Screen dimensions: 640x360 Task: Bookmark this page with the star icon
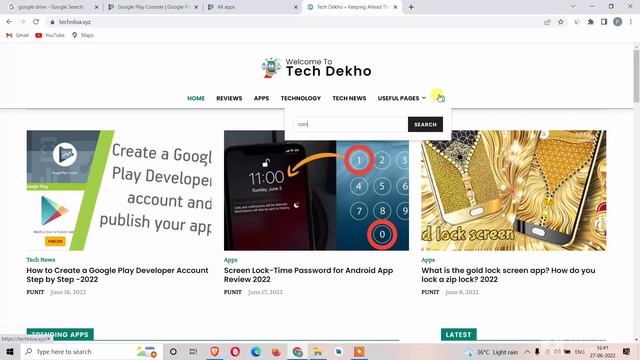coord(561,22)
